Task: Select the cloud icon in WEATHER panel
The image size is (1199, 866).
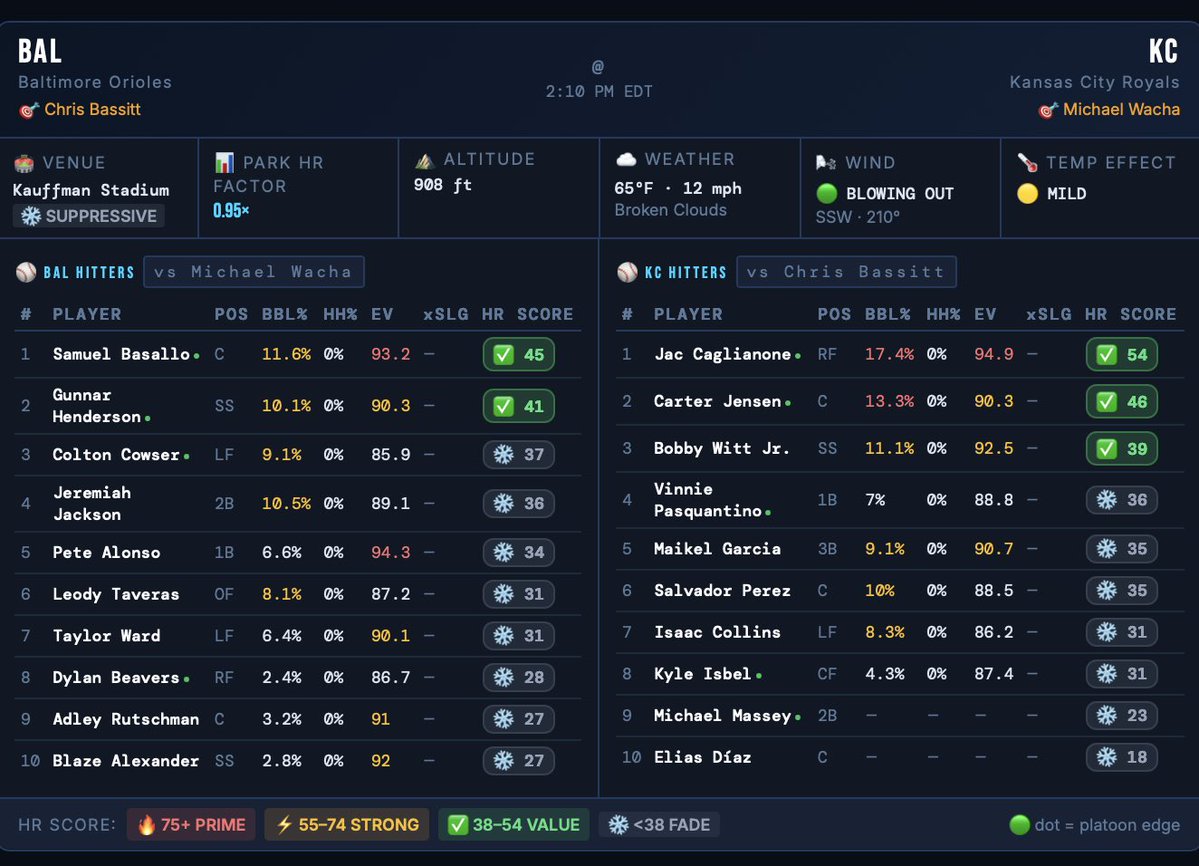Action: click(625, 158)
